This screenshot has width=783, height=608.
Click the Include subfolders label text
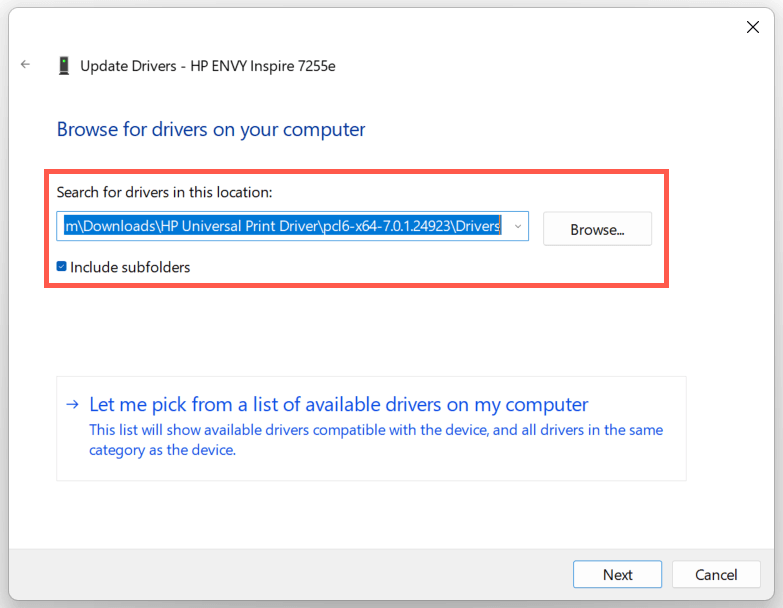130,268
